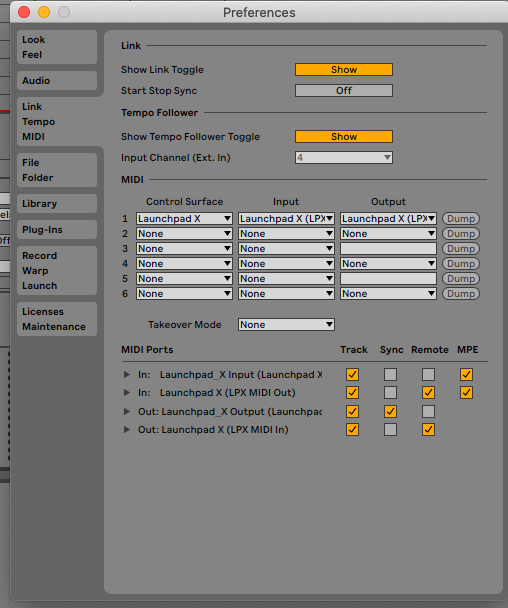Open the Input dropdown in row 5

[286, 279]
